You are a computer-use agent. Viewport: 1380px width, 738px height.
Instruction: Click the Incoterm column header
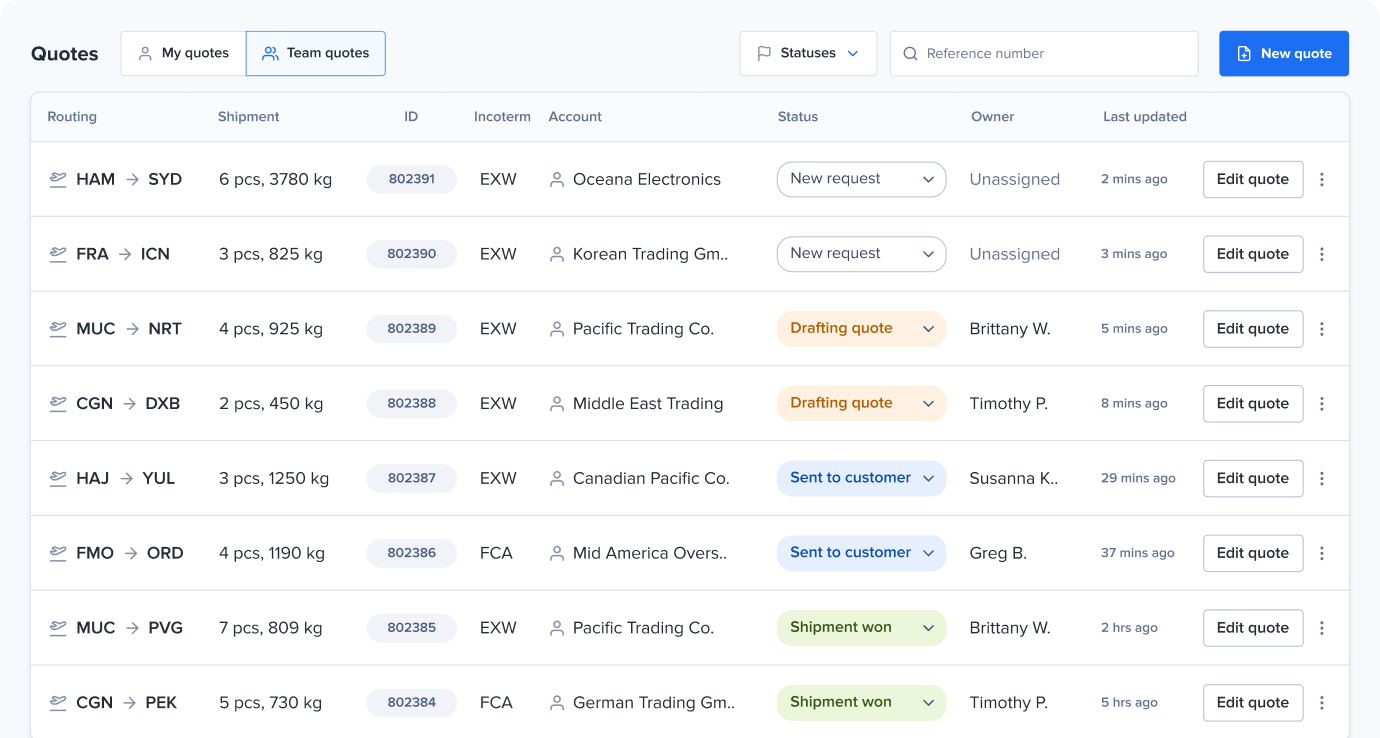(502, 117)
